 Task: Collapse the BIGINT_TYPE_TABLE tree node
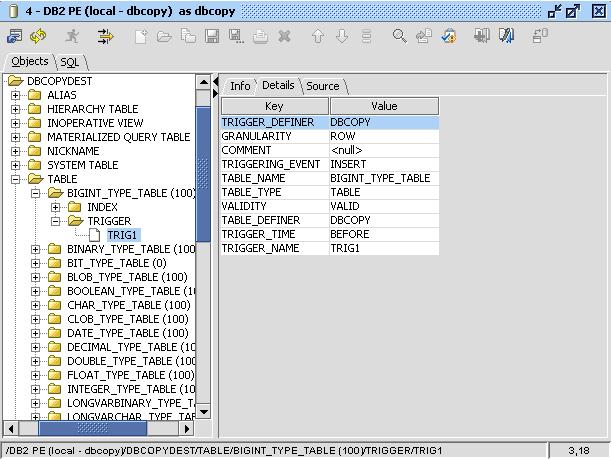tap(35, 193)
